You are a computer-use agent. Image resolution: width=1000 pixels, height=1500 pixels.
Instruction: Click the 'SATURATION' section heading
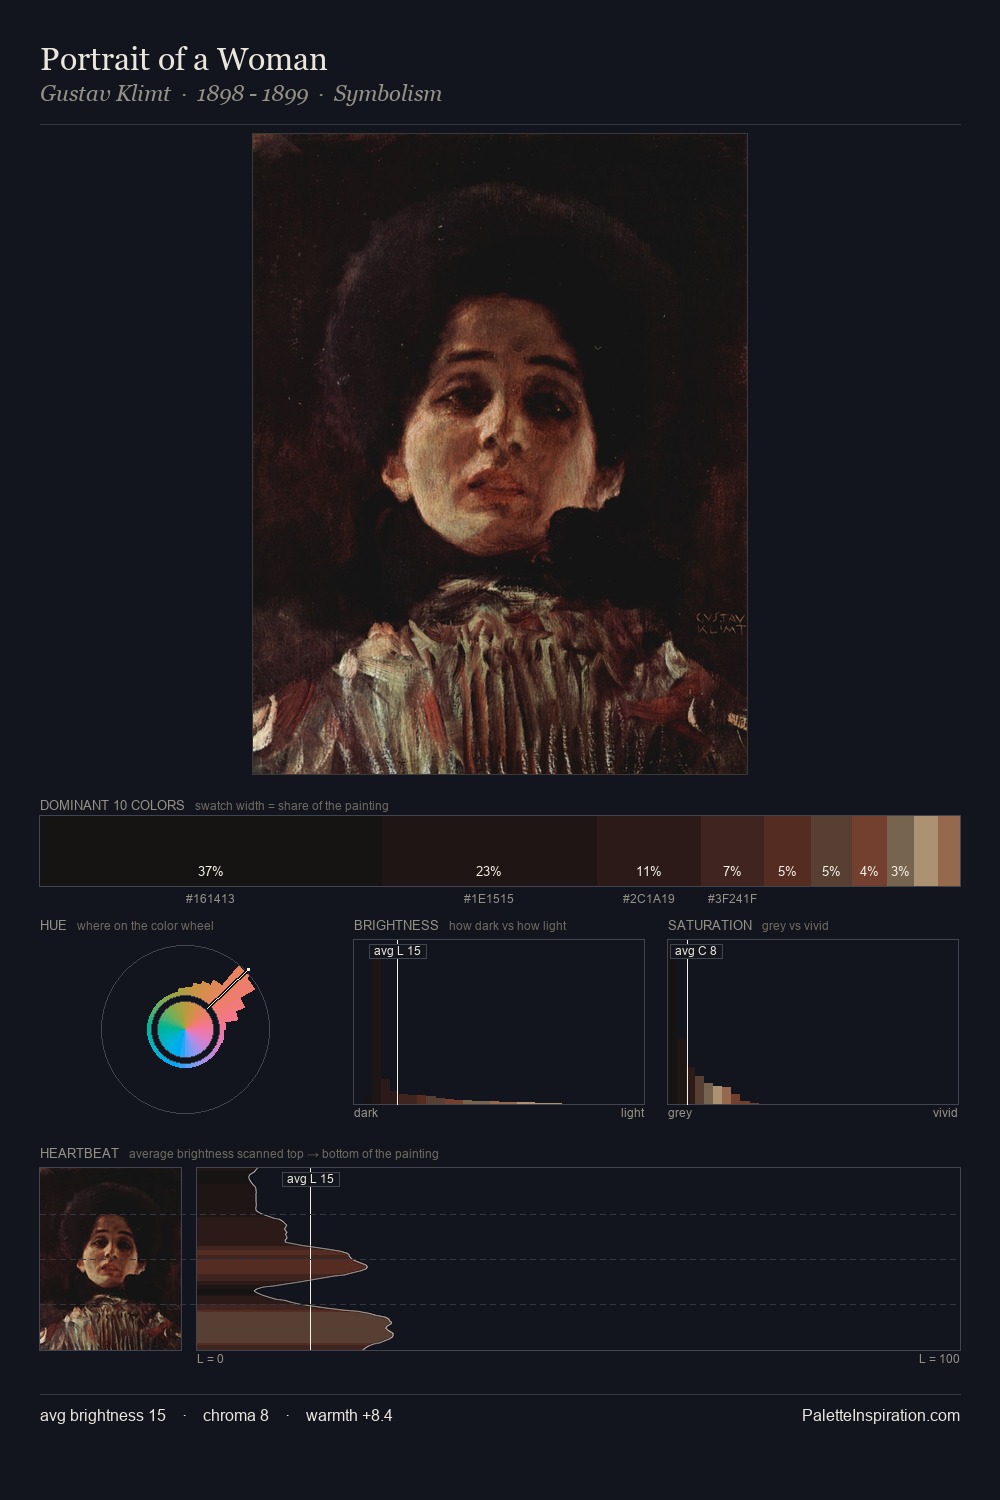(710, 926)
